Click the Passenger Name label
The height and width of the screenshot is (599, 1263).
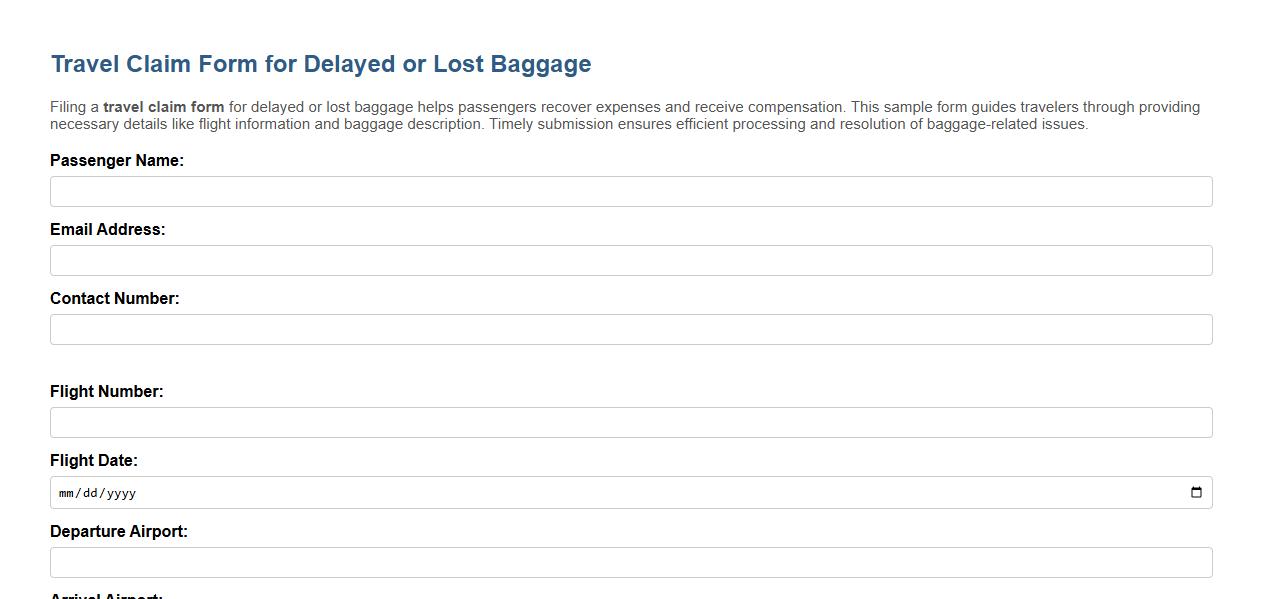116,160
